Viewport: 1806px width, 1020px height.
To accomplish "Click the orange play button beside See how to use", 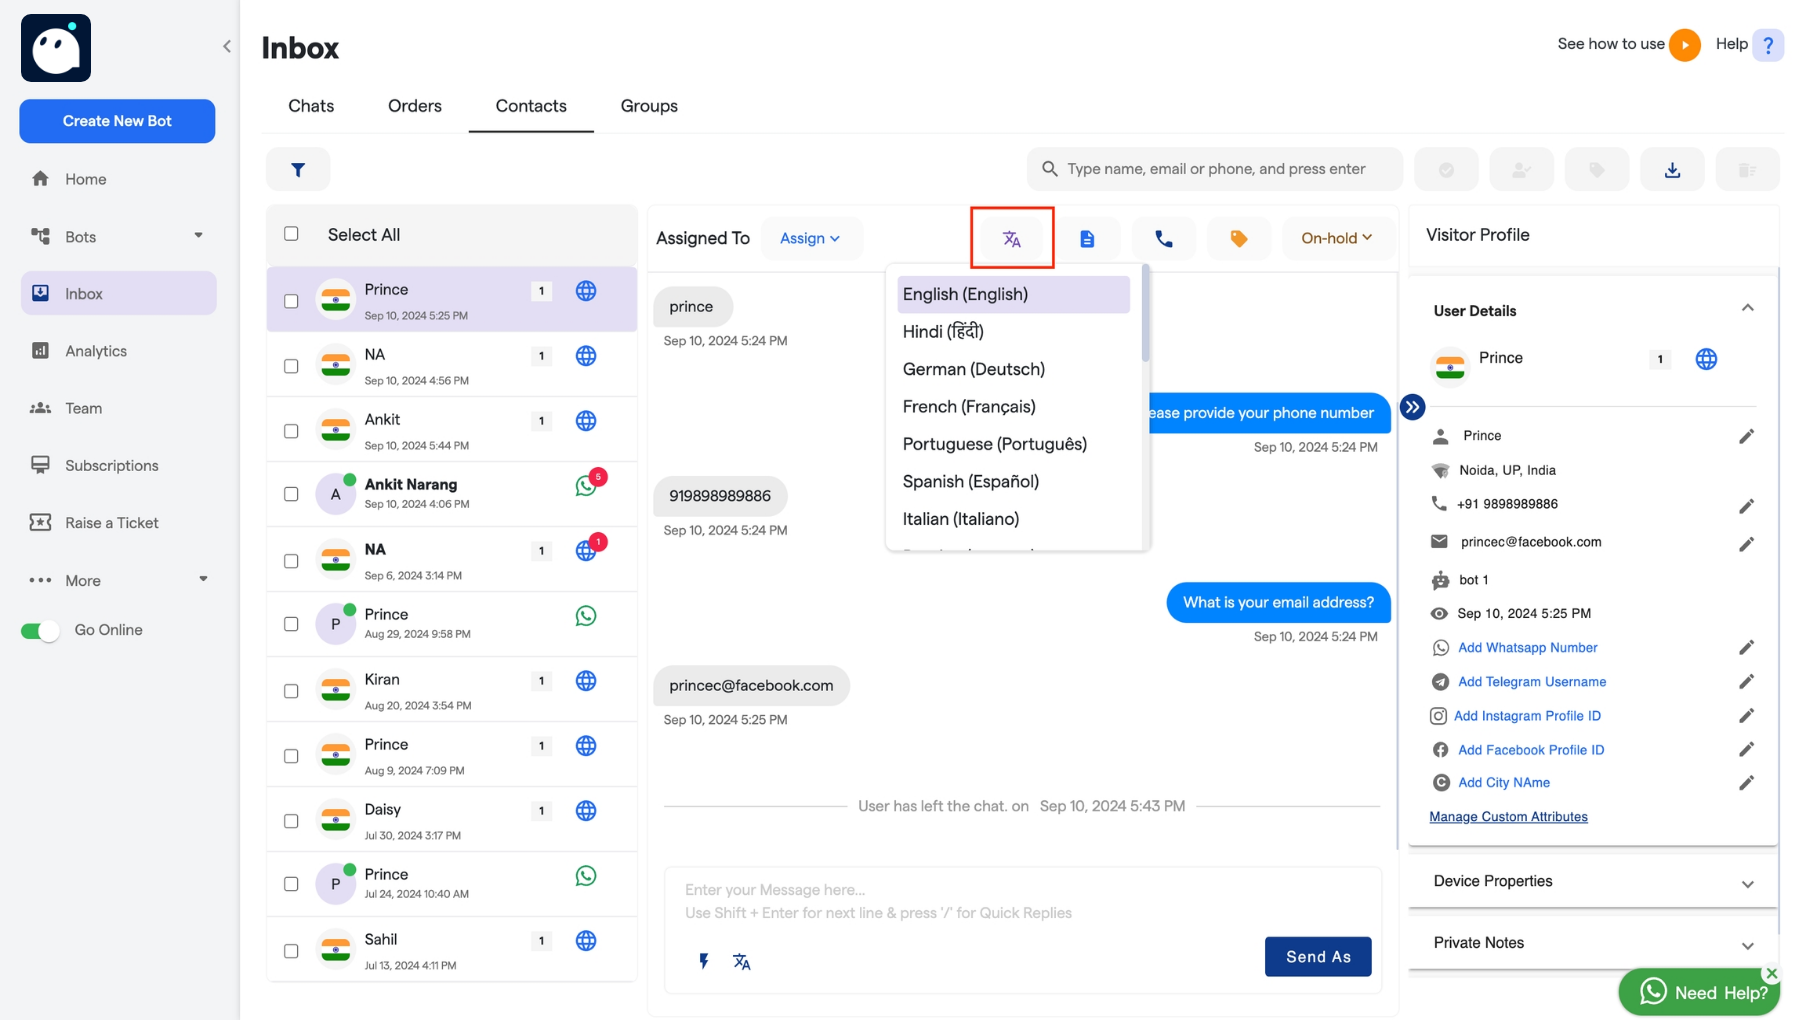I will tap(1685, 45).
